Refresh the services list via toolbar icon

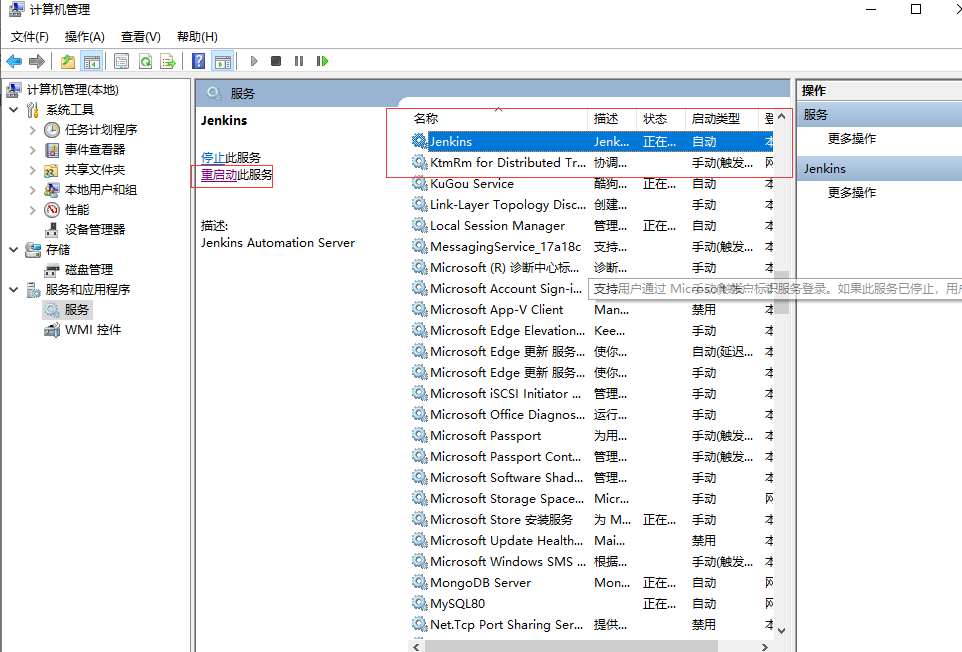tap(145, 61)
